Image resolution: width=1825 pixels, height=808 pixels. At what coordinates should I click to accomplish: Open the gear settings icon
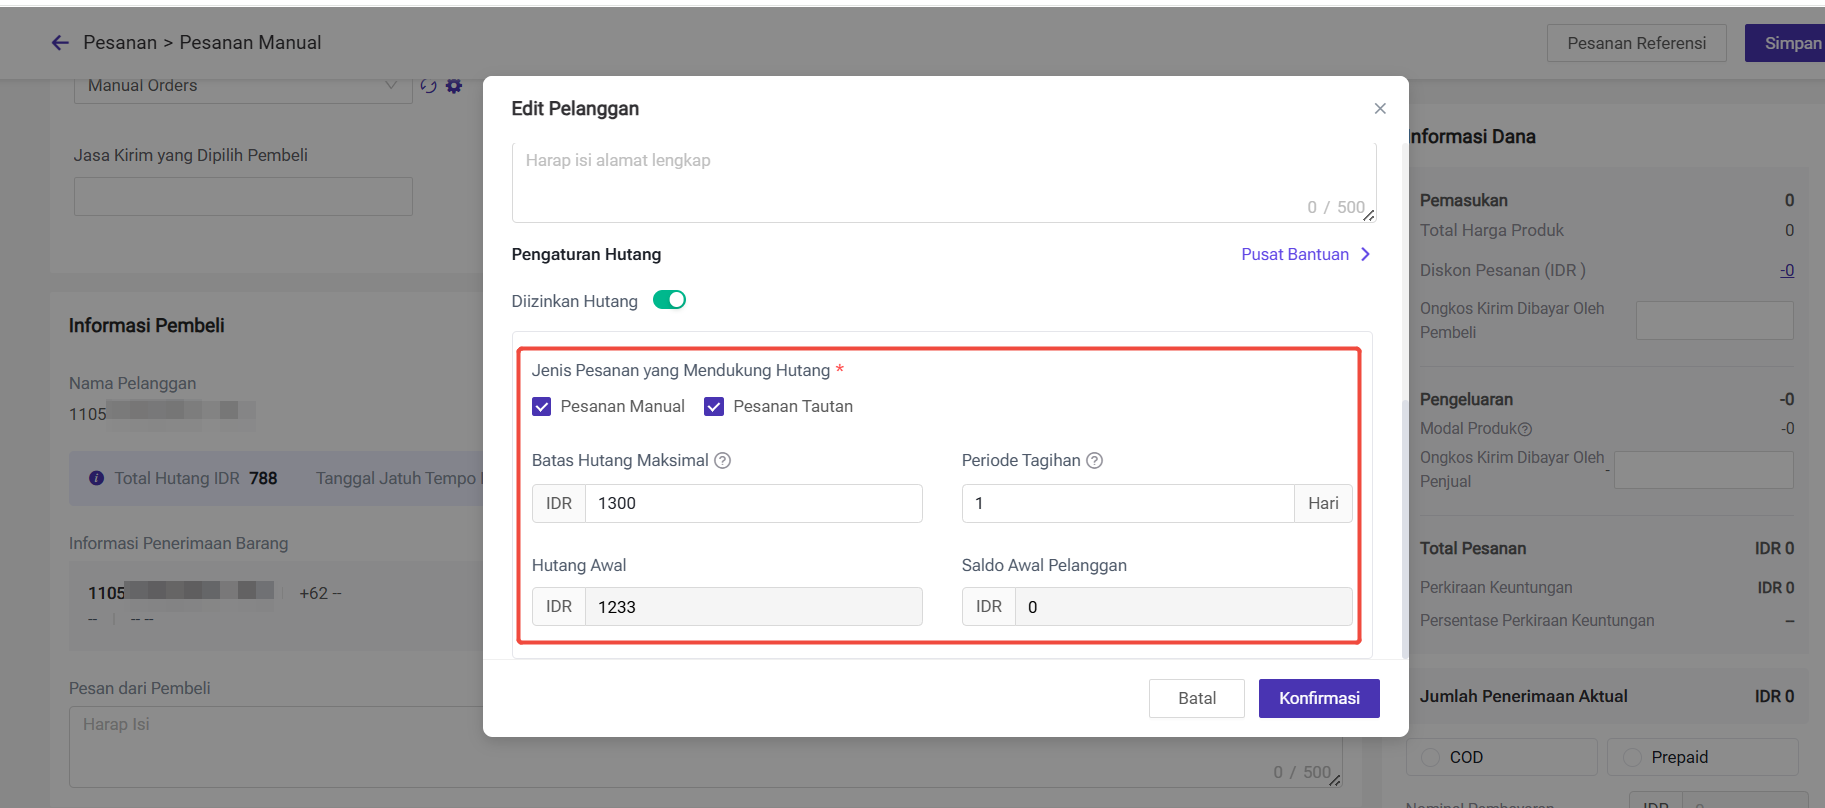click(x=454, y=86)
